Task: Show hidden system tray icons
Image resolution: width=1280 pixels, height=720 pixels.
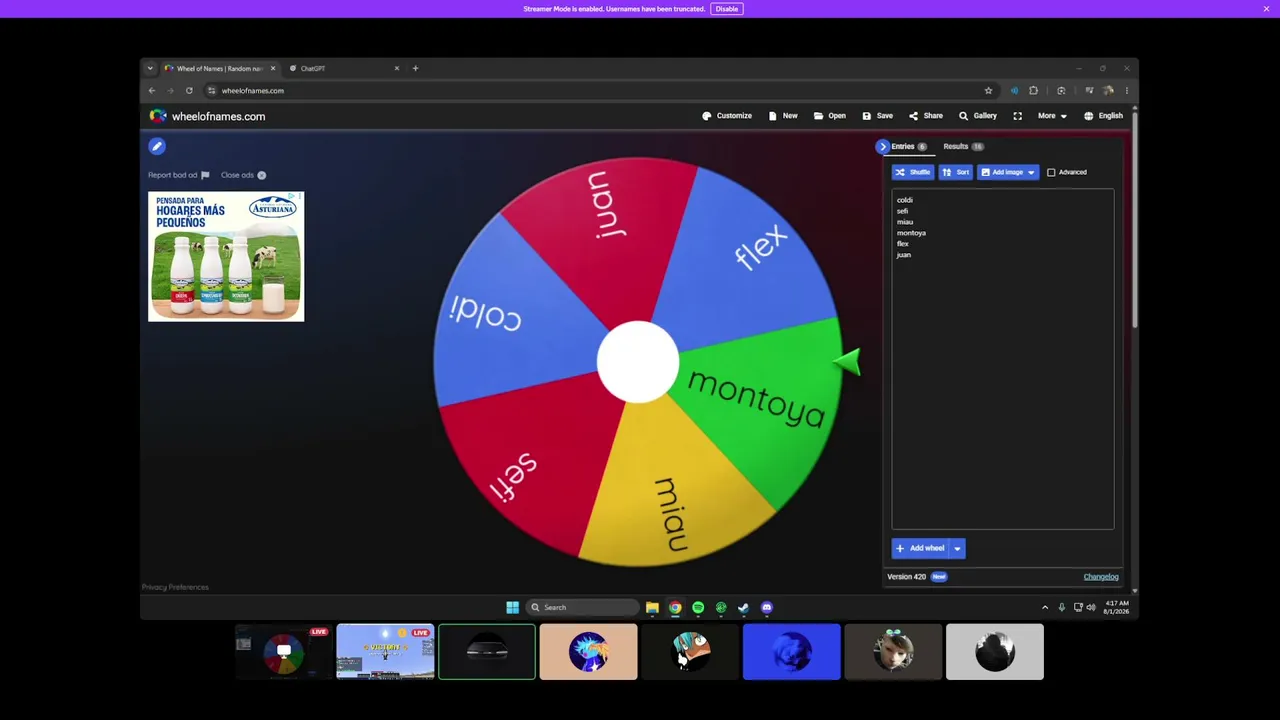Action: (1045, 607)
